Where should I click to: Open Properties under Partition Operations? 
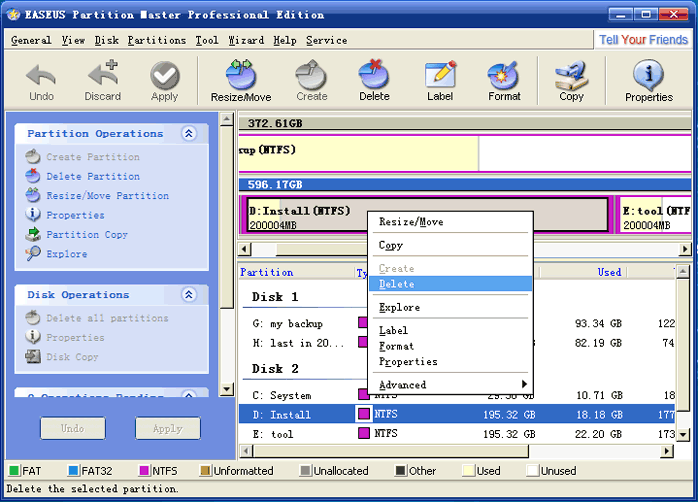[x=65, y=215]
